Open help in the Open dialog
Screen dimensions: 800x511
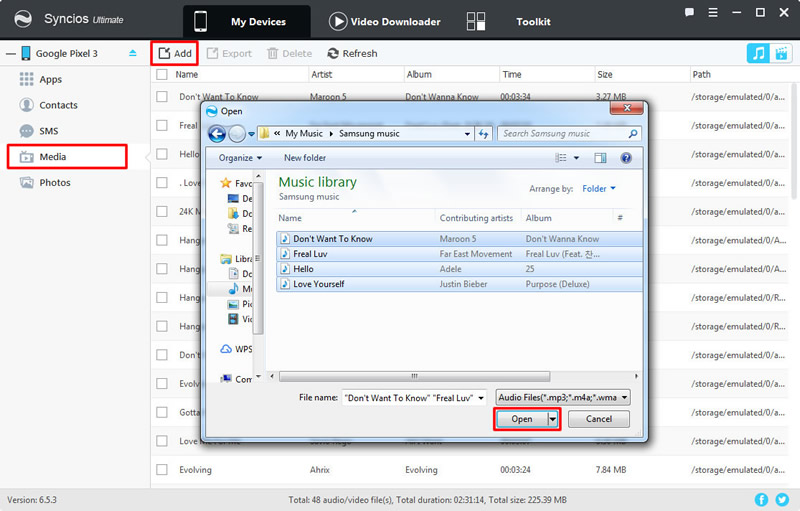coord(626,158)
